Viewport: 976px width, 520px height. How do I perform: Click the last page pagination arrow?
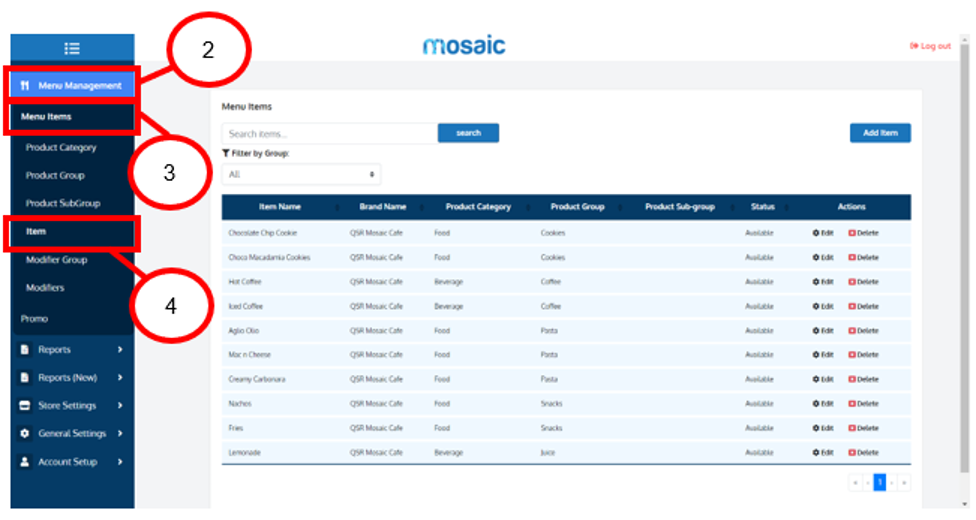(904, 483)
